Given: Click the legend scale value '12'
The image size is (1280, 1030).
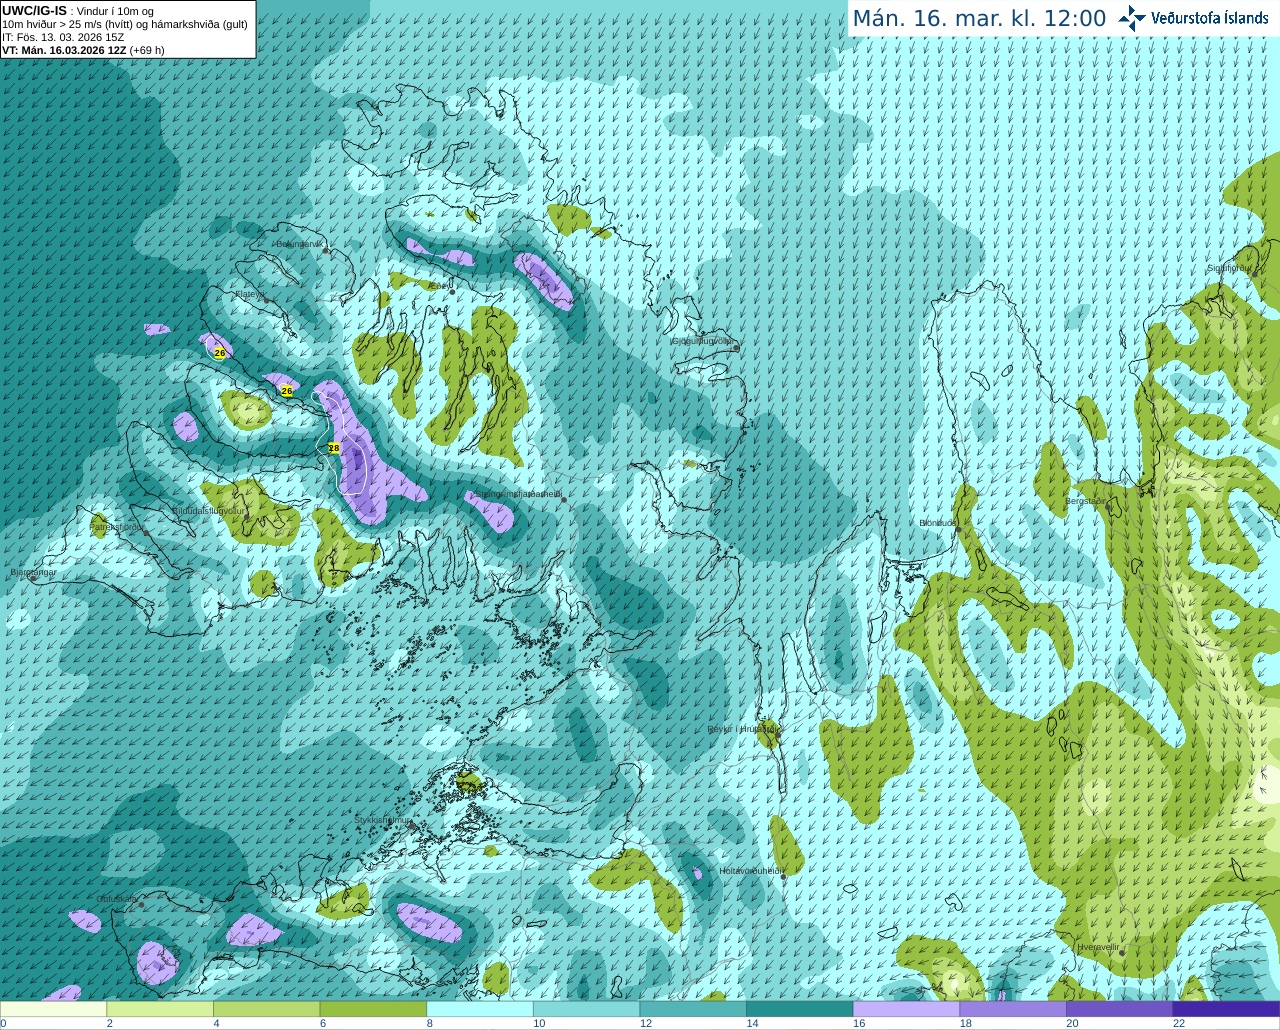Looking at the screenshot, I should click(x=645, y=1023).
